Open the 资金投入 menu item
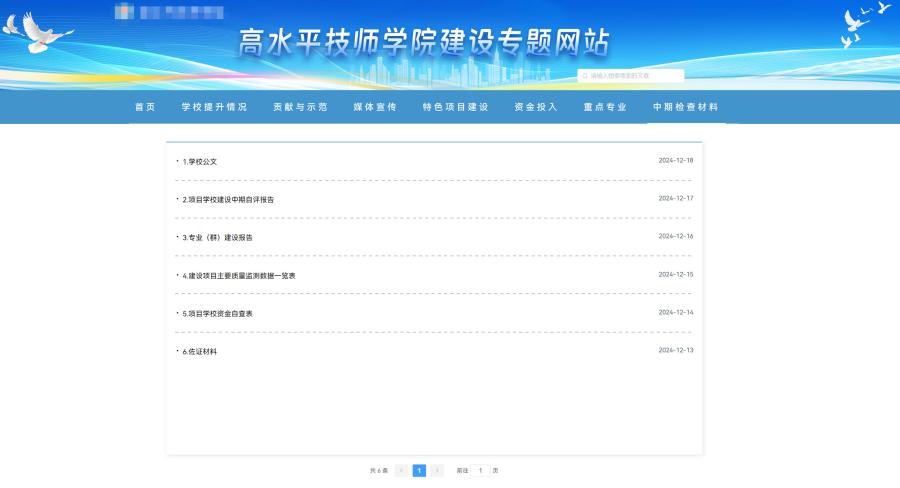The image size is (900, 488). (536, 107)
